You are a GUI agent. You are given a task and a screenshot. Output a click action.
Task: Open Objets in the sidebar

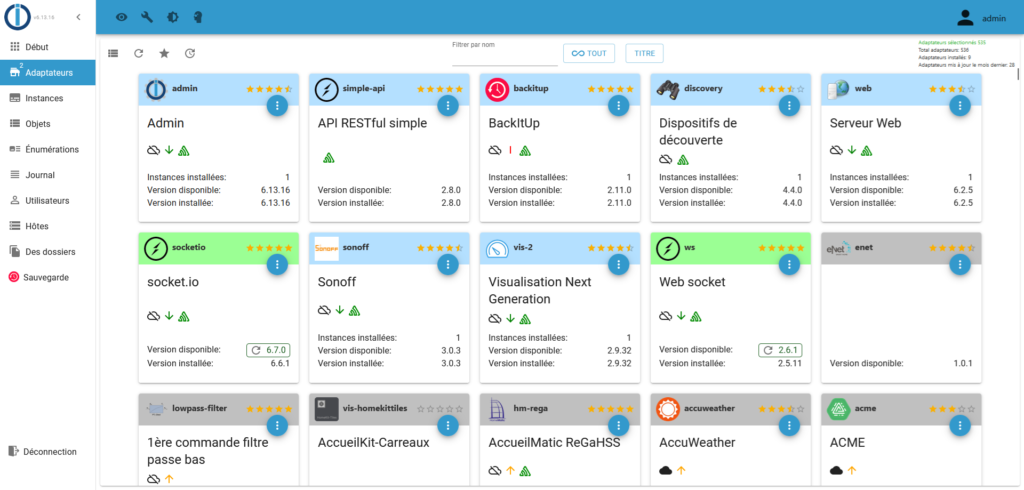pyautogui.click(x=48, y=123)
